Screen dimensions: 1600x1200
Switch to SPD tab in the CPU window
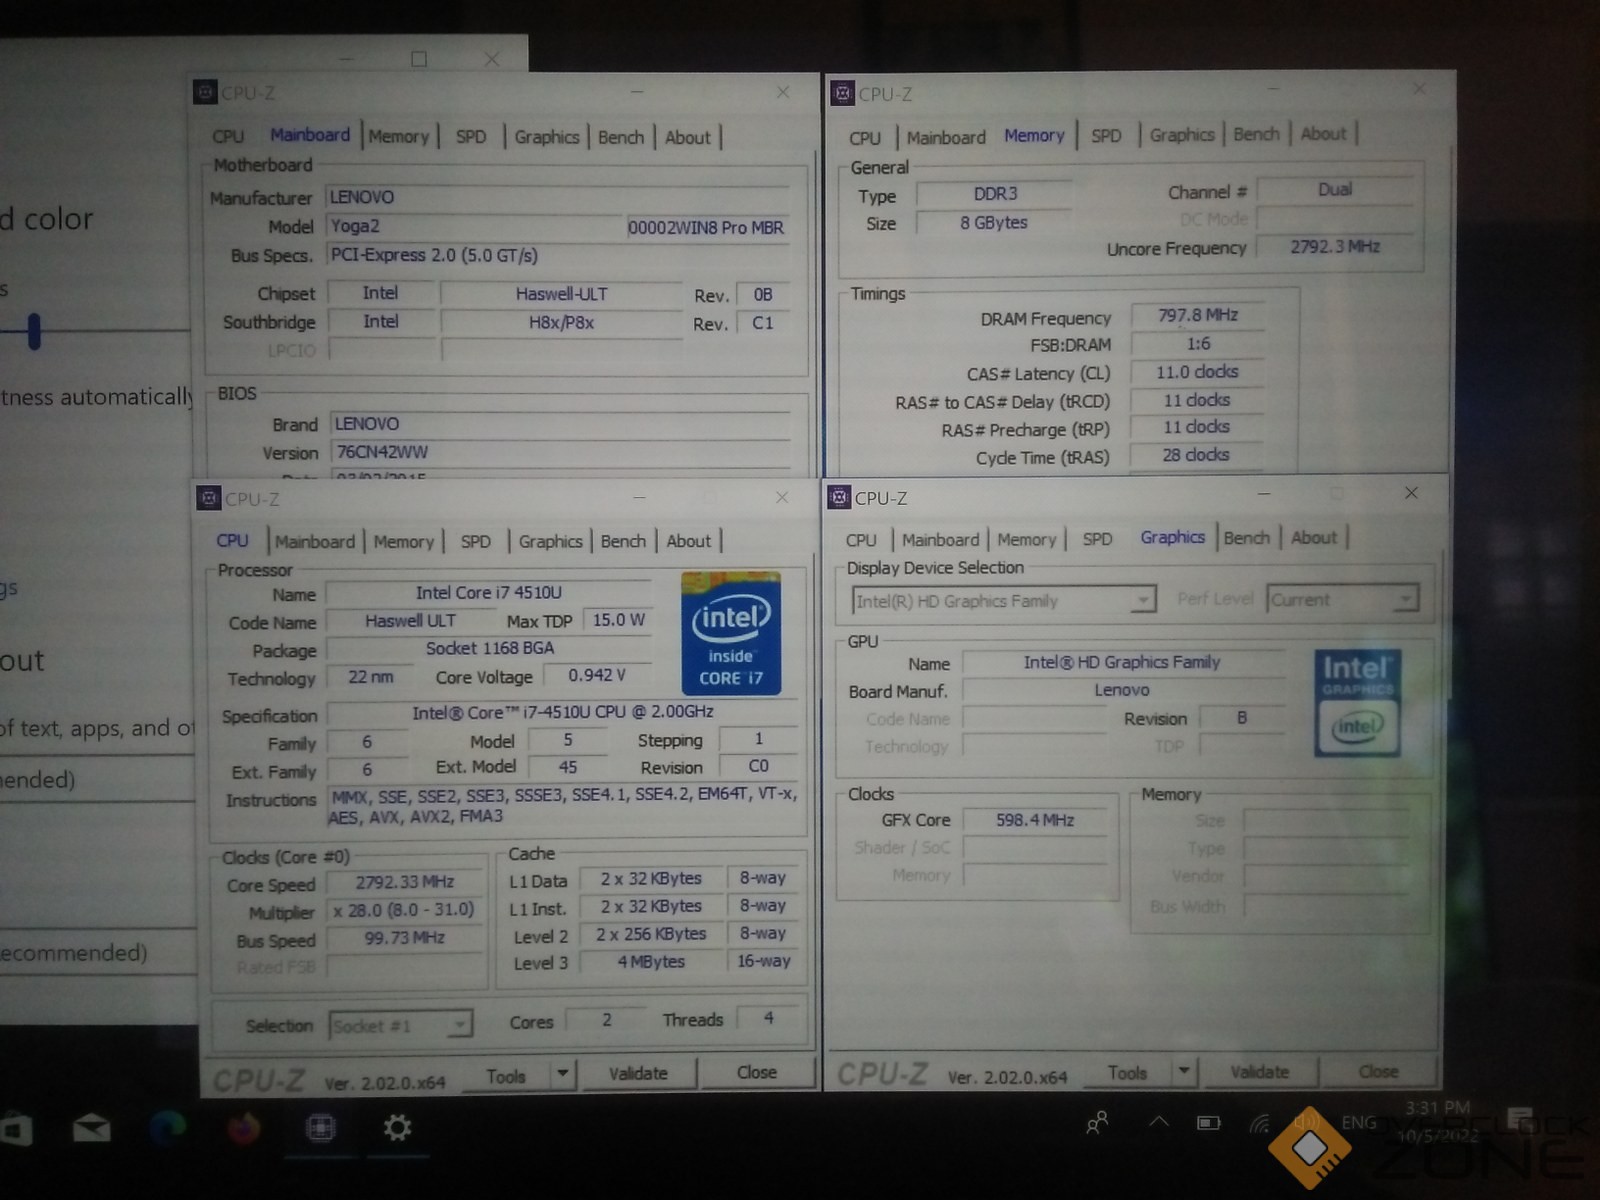point(476,541)
